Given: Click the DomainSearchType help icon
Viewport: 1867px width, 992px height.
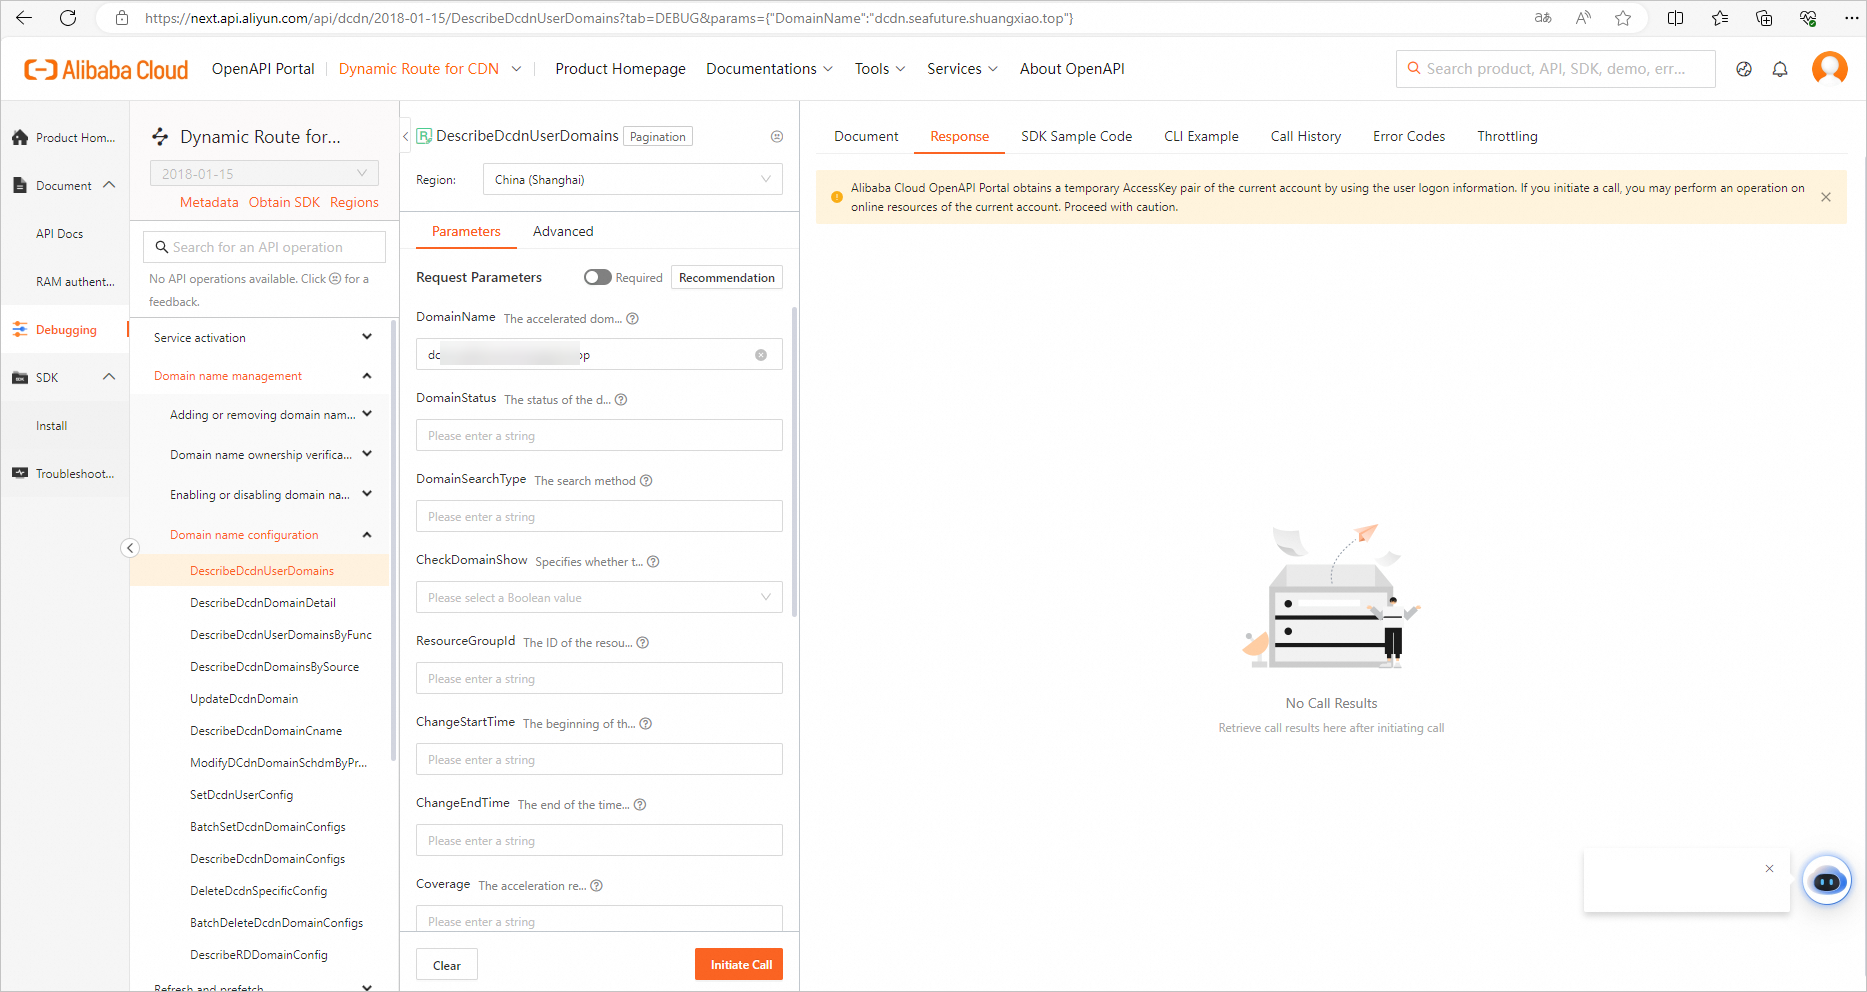Looking at the screenshot, I should [x=646, y=481].
